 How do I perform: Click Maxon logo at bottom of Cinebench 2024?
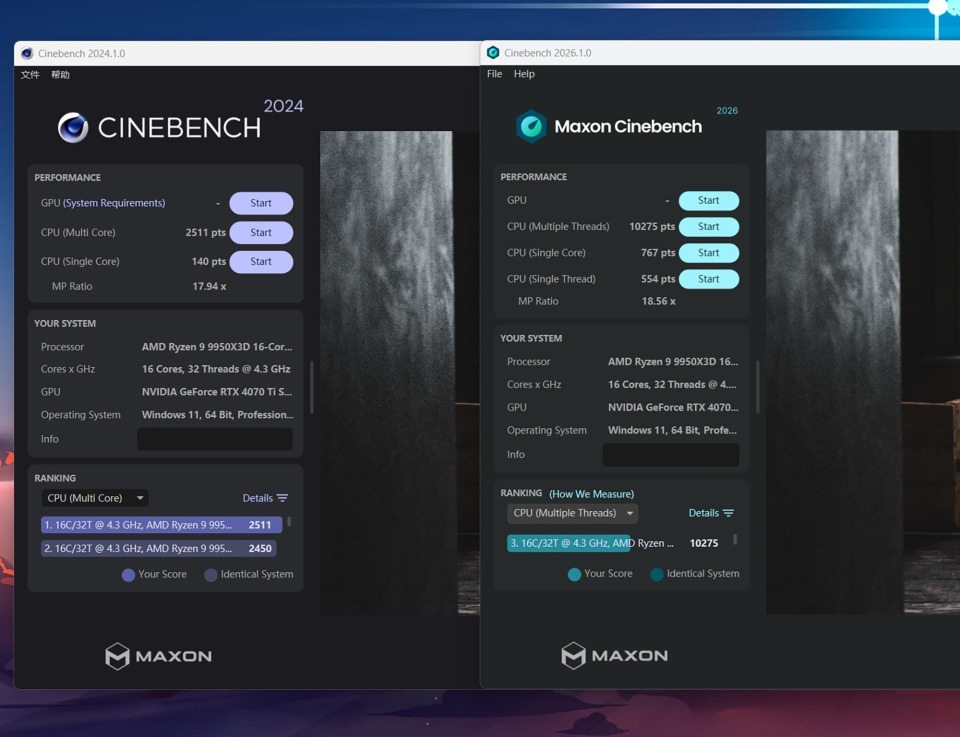[159, 656]
